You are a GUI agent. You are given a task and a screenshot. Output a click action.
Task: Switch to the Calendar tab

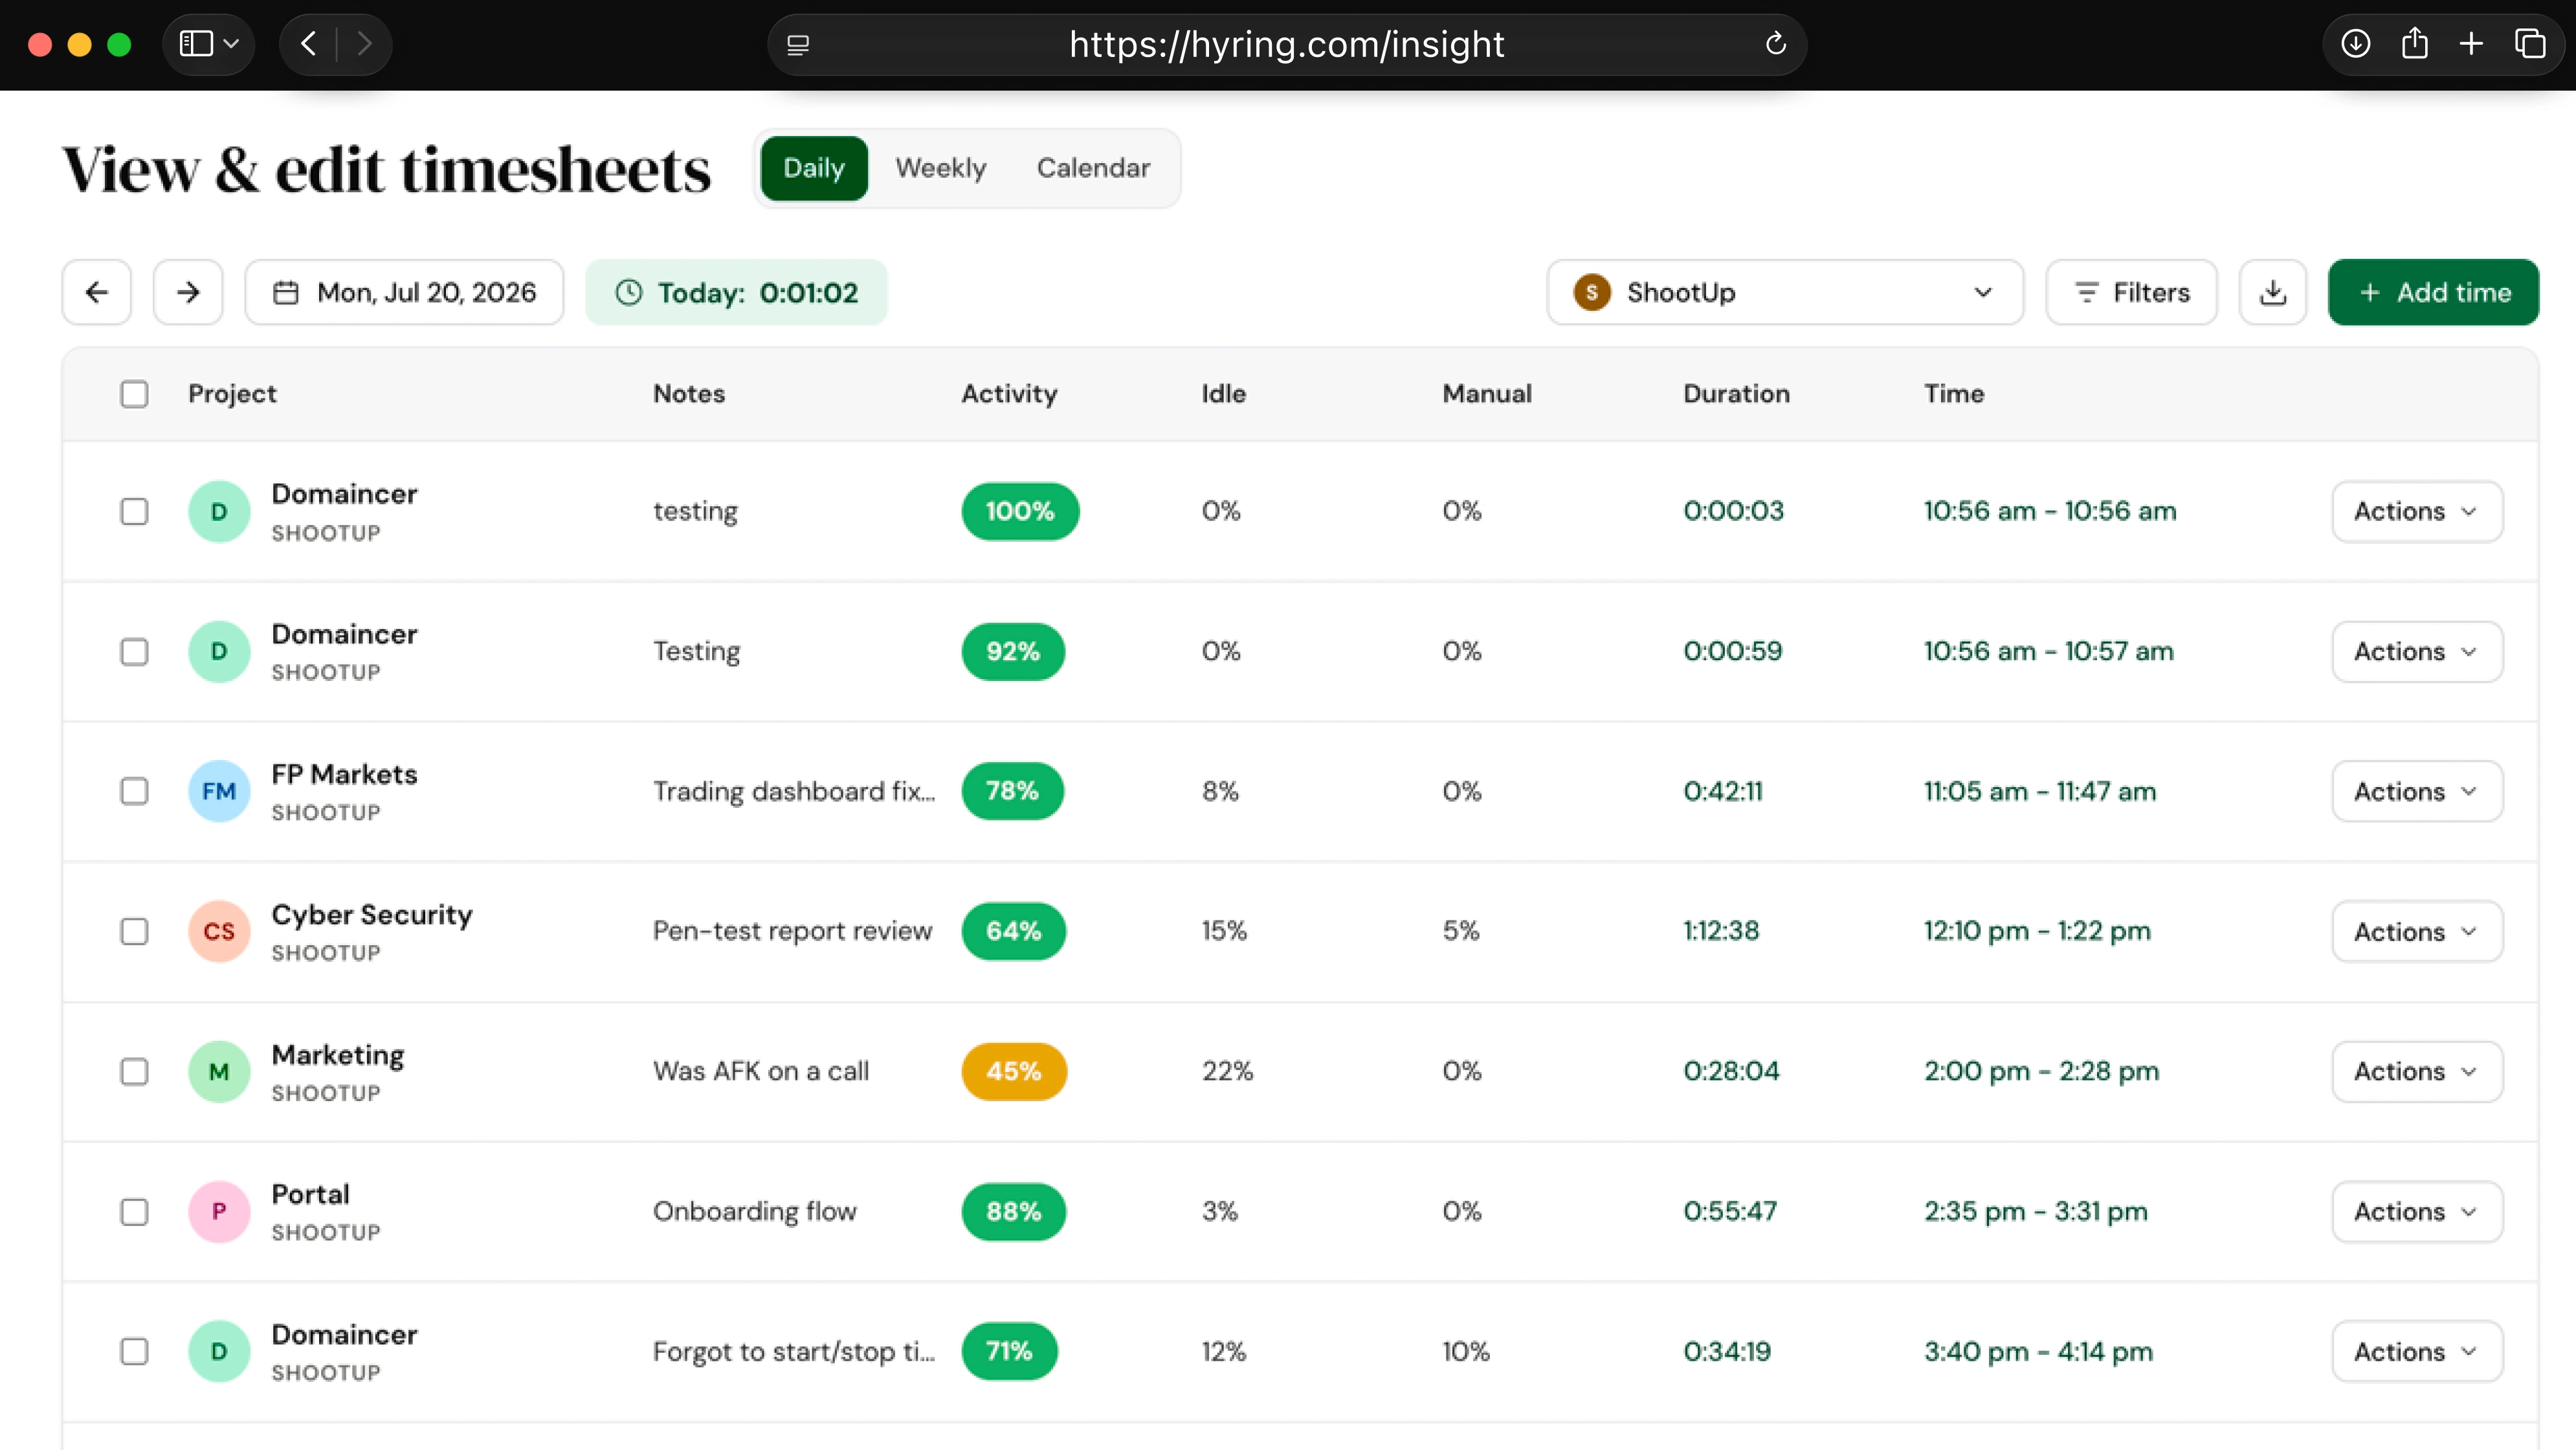tap(1093, 168)
